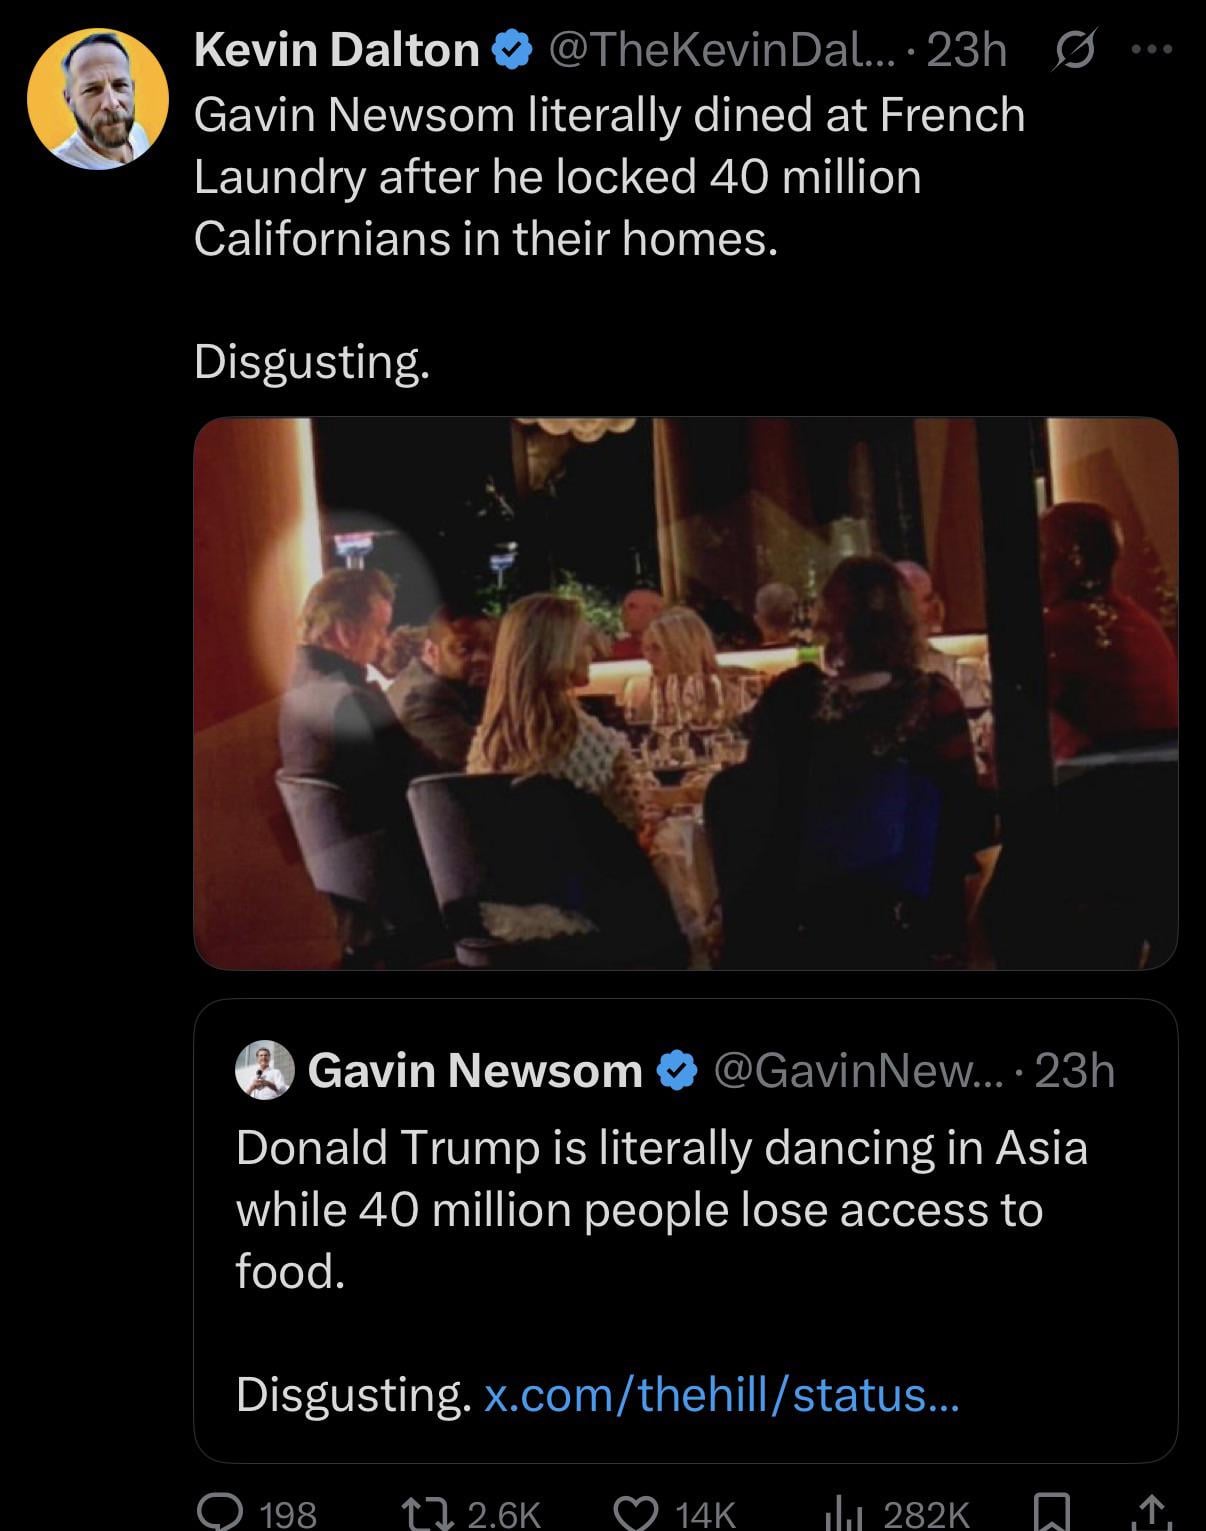Click Kevin Dalton's blue verified badge
The height and width of the screenshot is (1531, 1206).
[513, 50]
